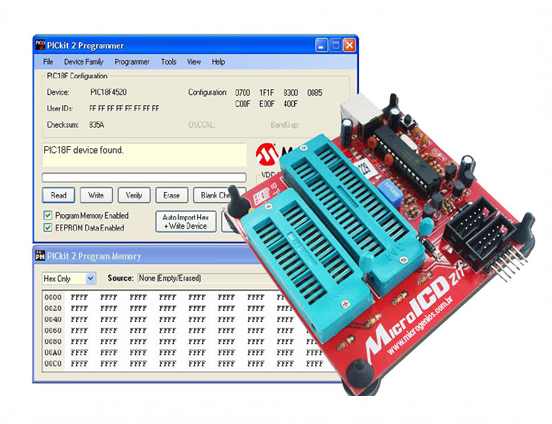Click the User IDs value FF FF FF FF

pyautogui.click(x=124, y=108)
